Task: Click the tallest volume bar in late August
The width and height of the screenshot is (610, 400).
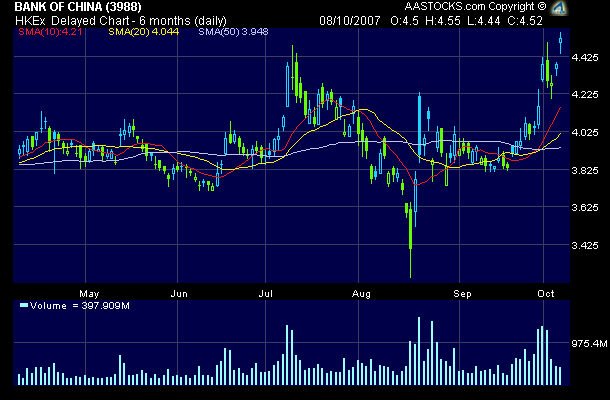Action: (x=419, y=351)
